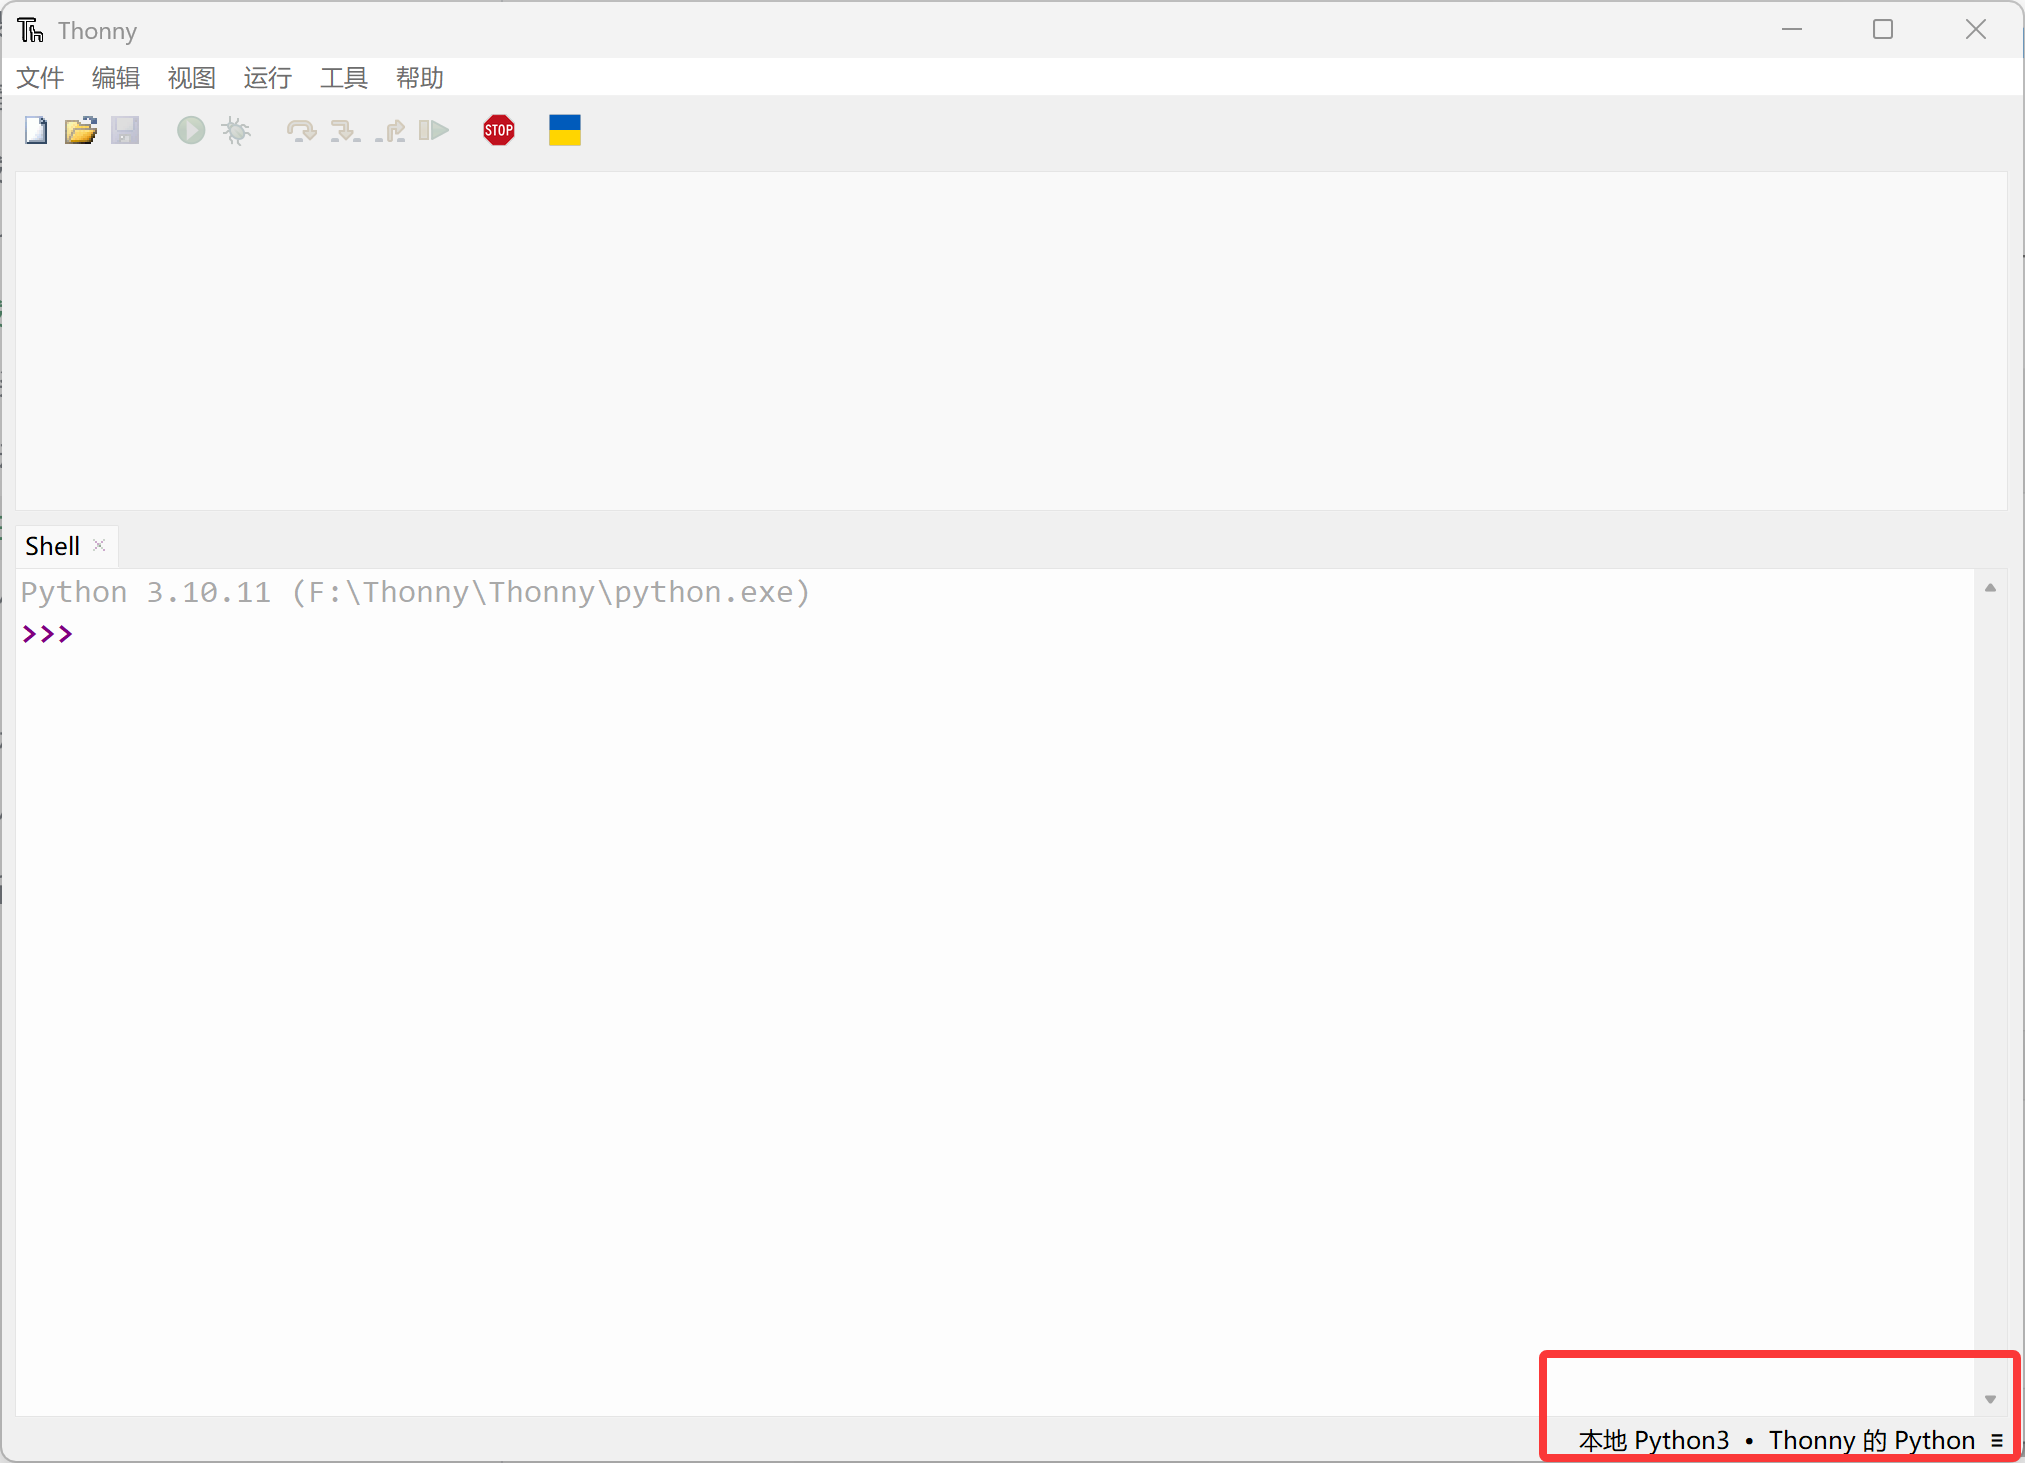Debug current script with the bug icon
The height and width of the screenshot is (1463, 2025).
pos(237,131)
